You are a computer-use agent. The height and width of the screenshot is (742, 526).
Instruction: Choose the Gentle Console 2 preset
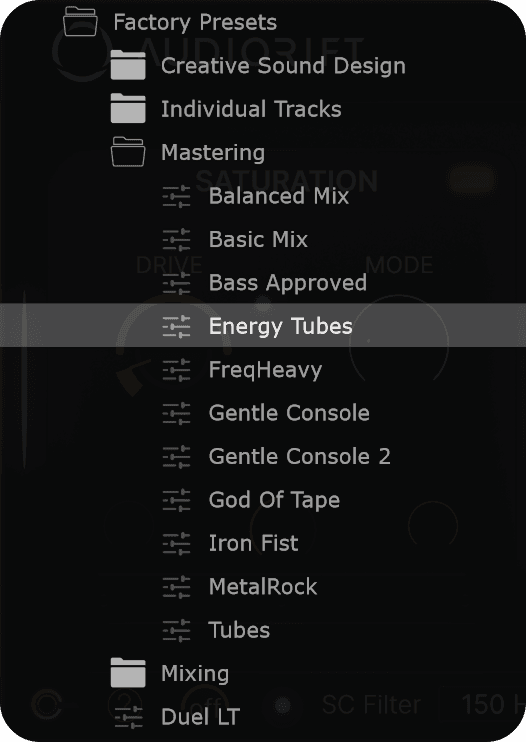point(300,457)
